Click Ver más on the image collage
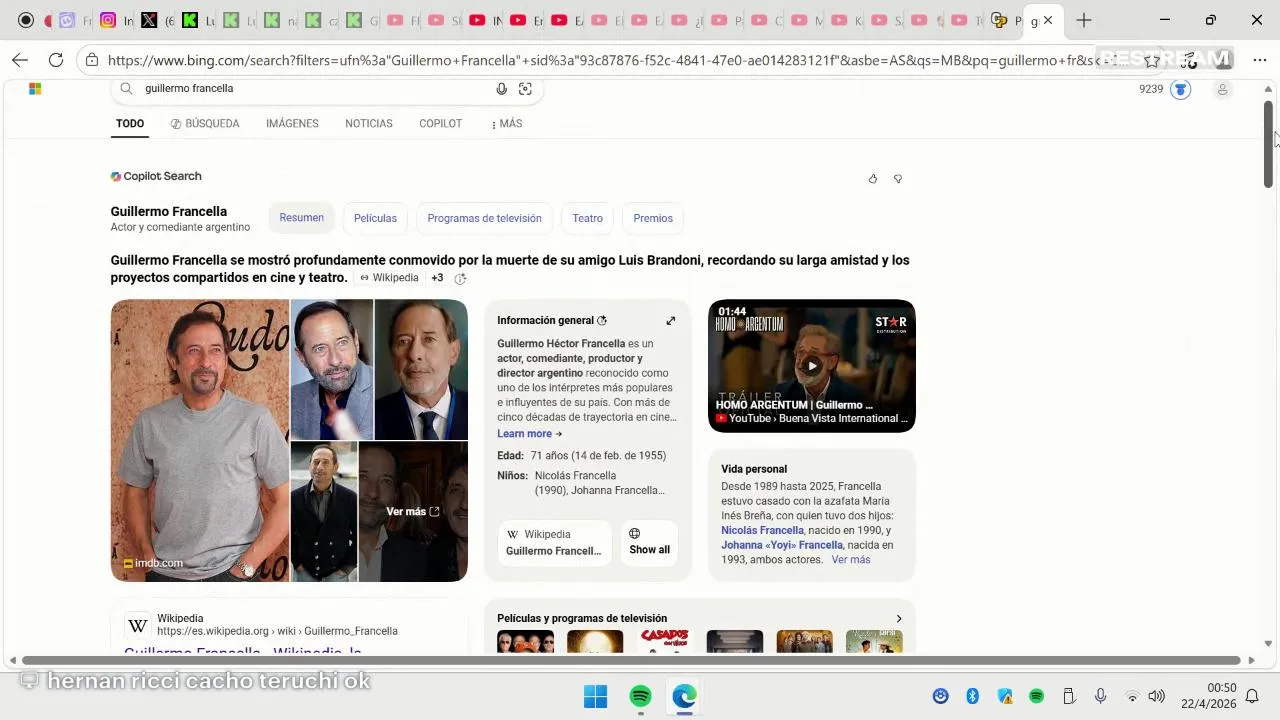Image resolution: width=1280 pixels, height=720 pixels. point(413,512)
